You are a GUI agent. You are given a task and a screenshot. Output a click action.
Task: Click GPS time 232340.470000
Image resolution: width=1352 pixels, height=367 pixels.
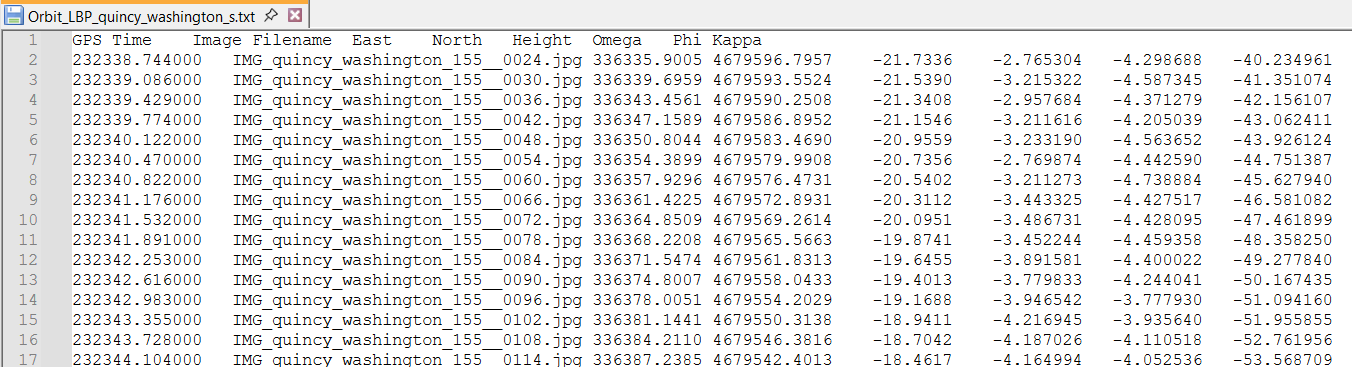[137, 160]
